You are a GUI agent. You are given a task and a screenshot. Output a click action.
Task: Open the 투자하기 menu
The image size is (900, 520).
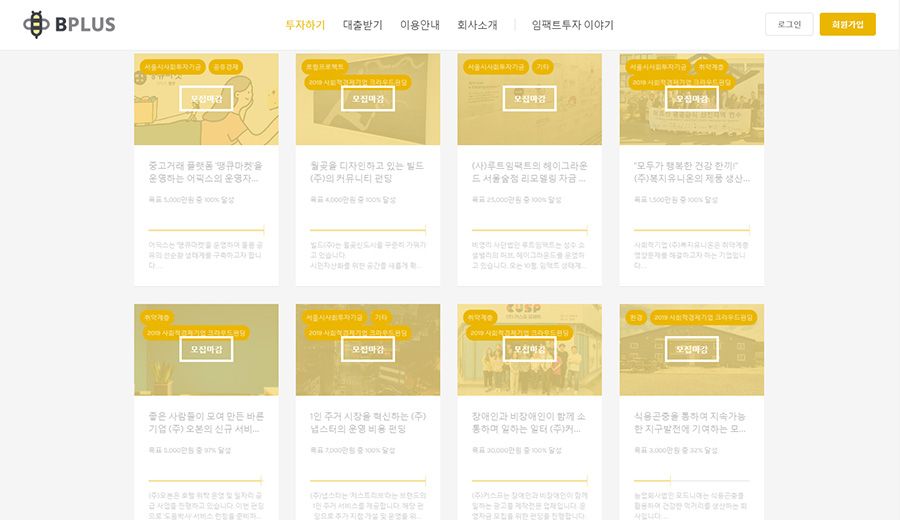pyautogui.click(x=305, y=25)
